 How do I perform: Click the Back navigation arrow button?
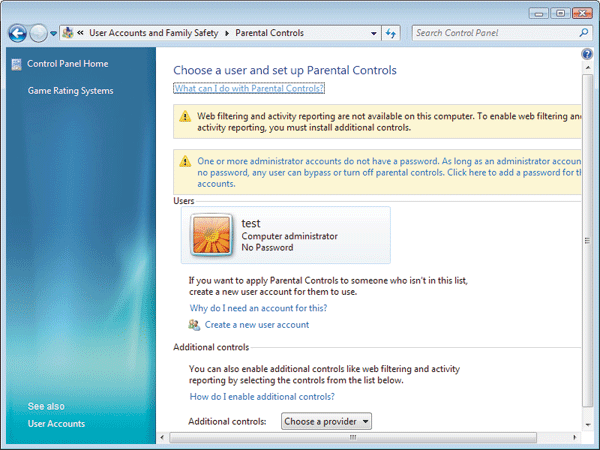18,33
